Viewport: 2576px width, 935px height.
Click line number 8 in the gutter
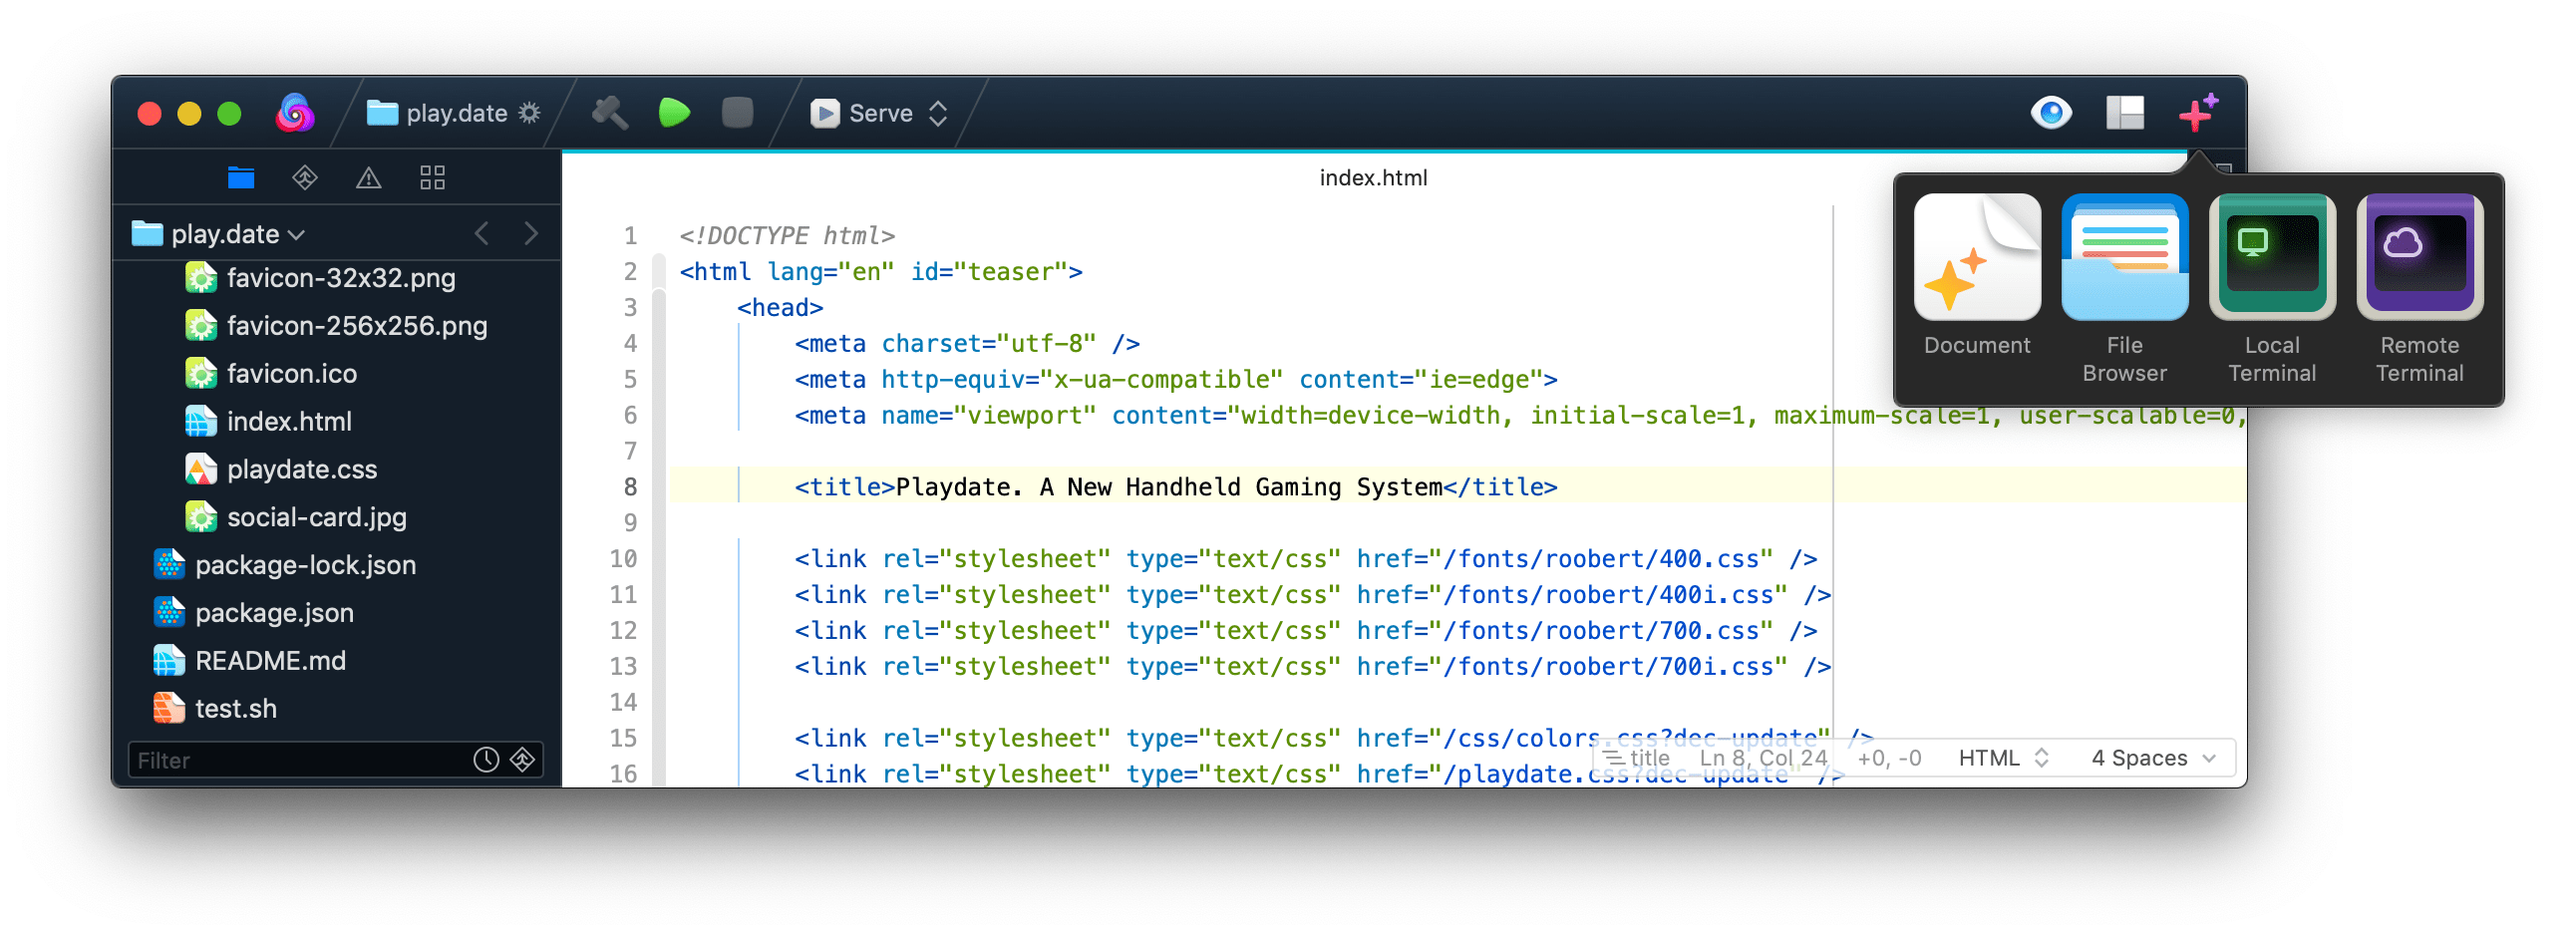pos(630,488)
